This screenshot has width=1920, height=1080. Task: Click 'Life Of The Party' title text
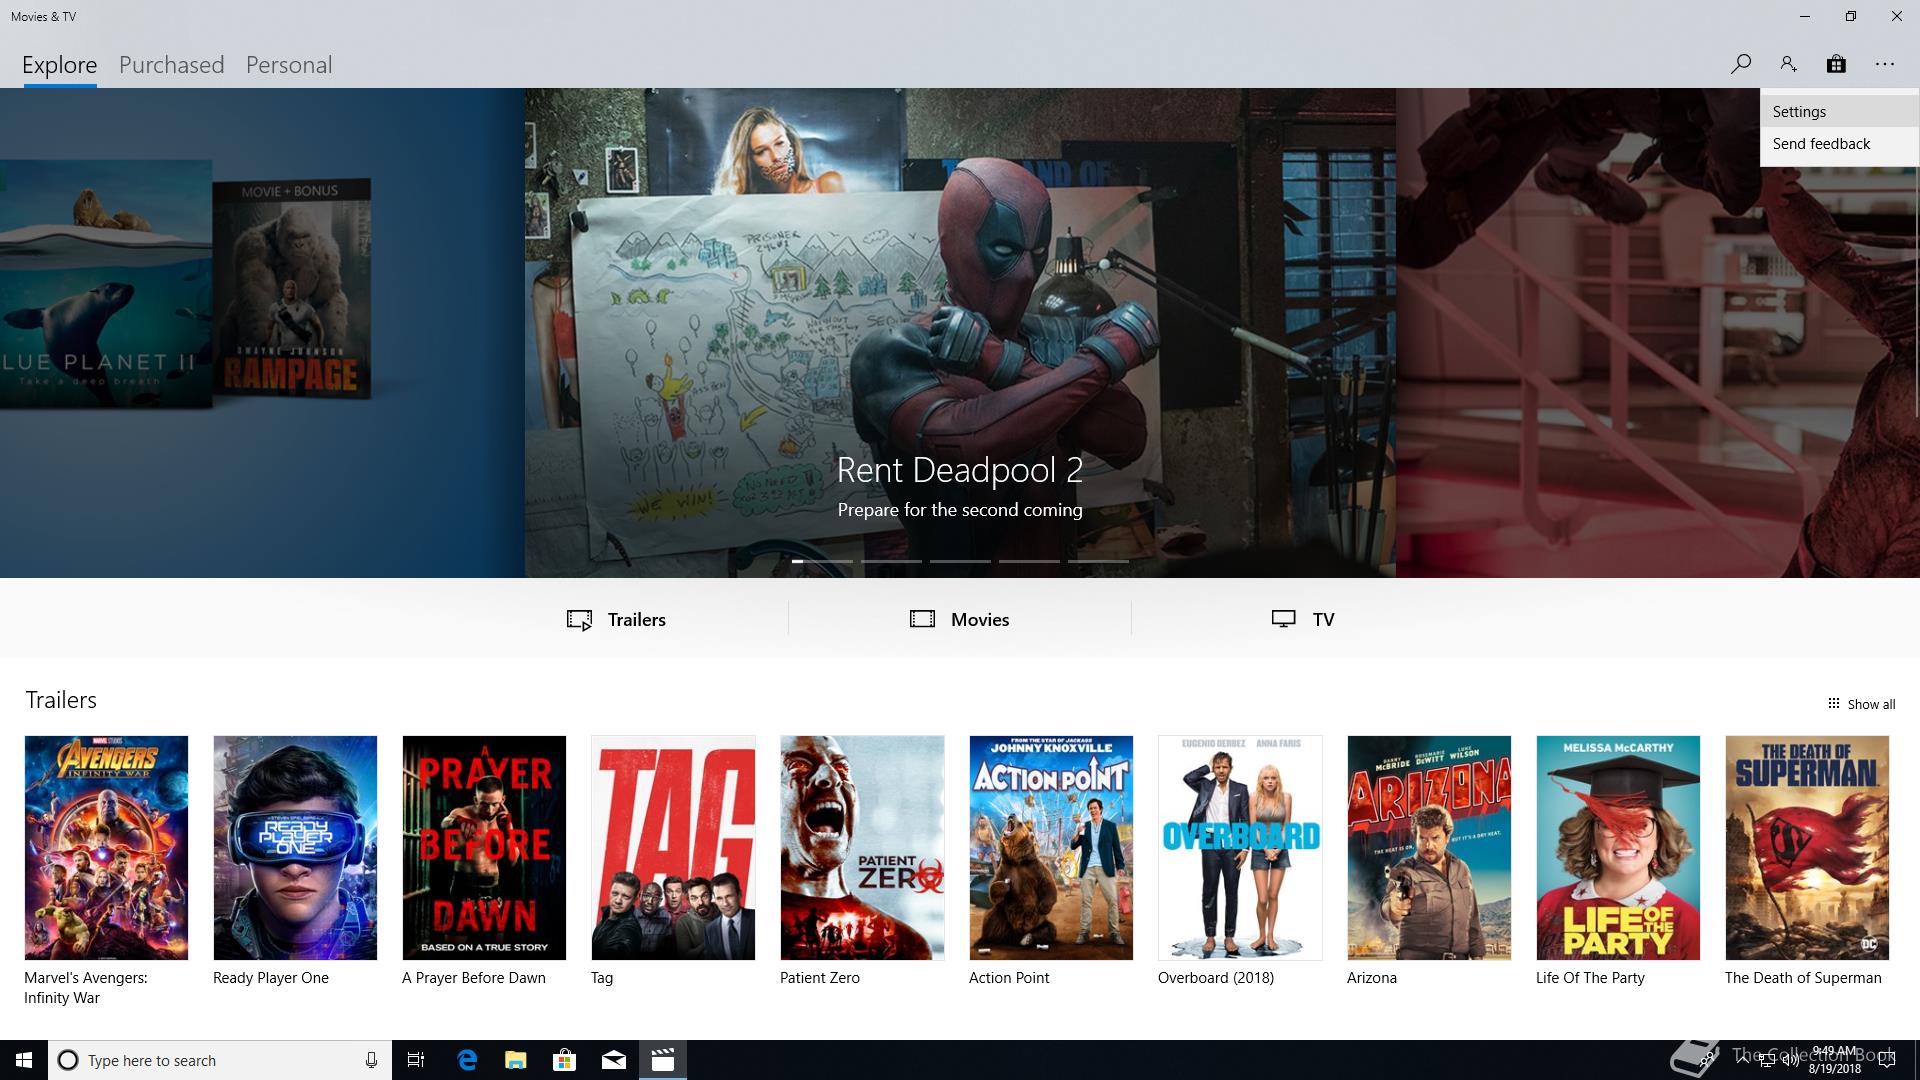click(x=1590, y=978)
